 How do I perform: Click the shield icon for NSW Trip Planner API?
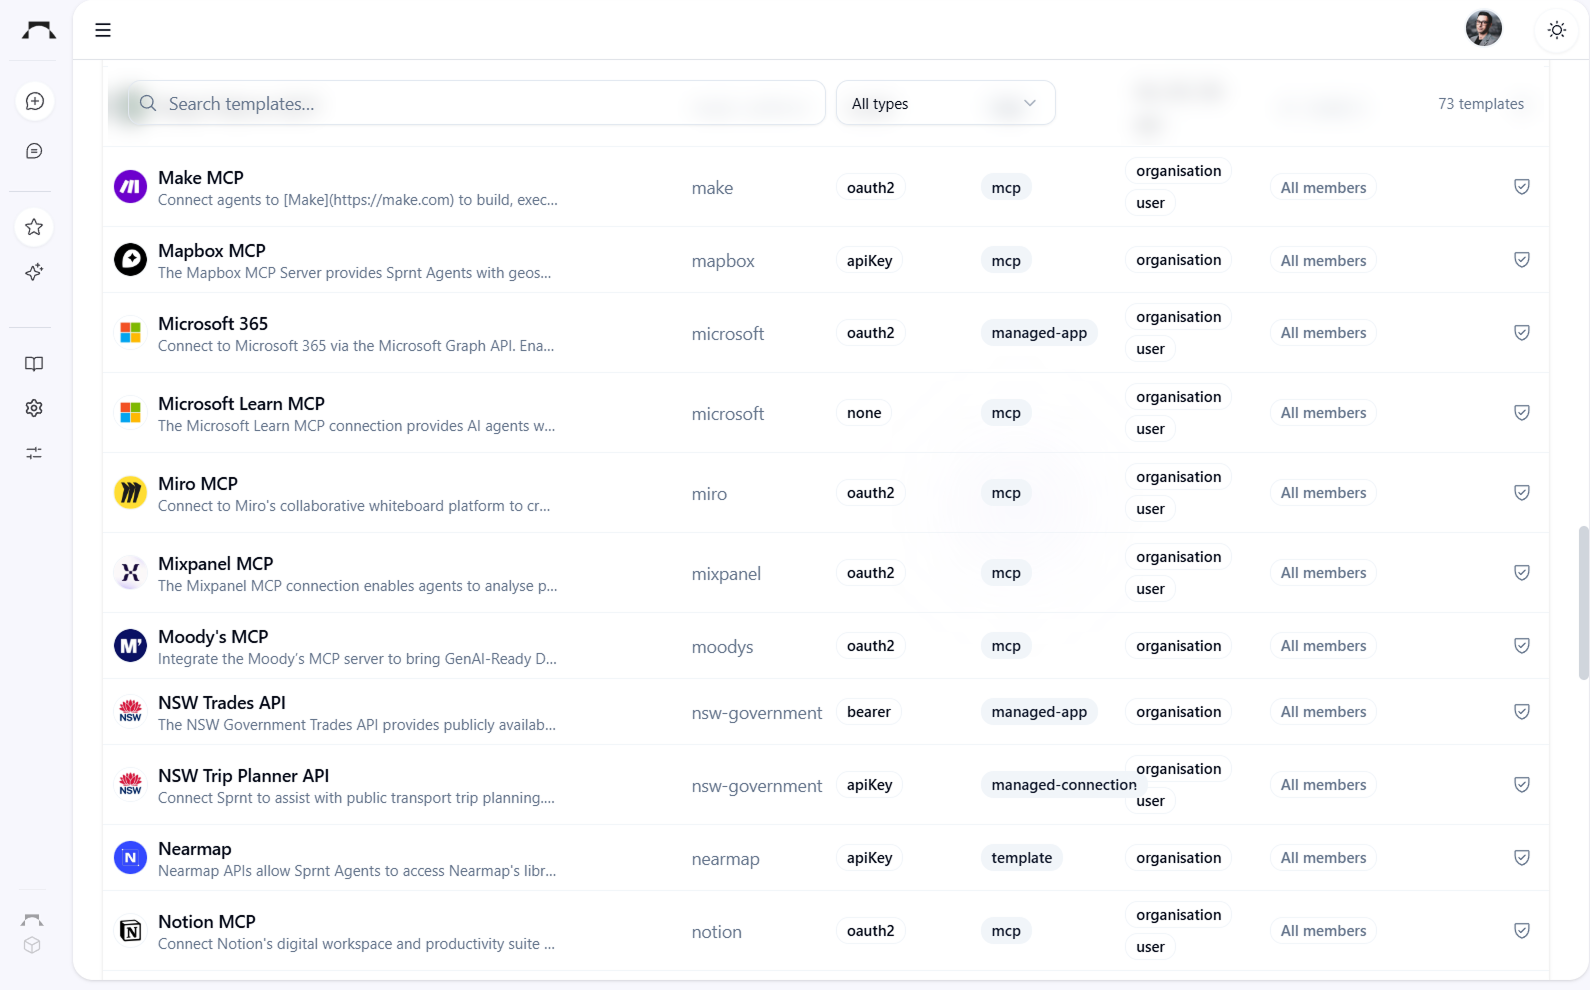pyautogui.click(x=1522, y=785)
